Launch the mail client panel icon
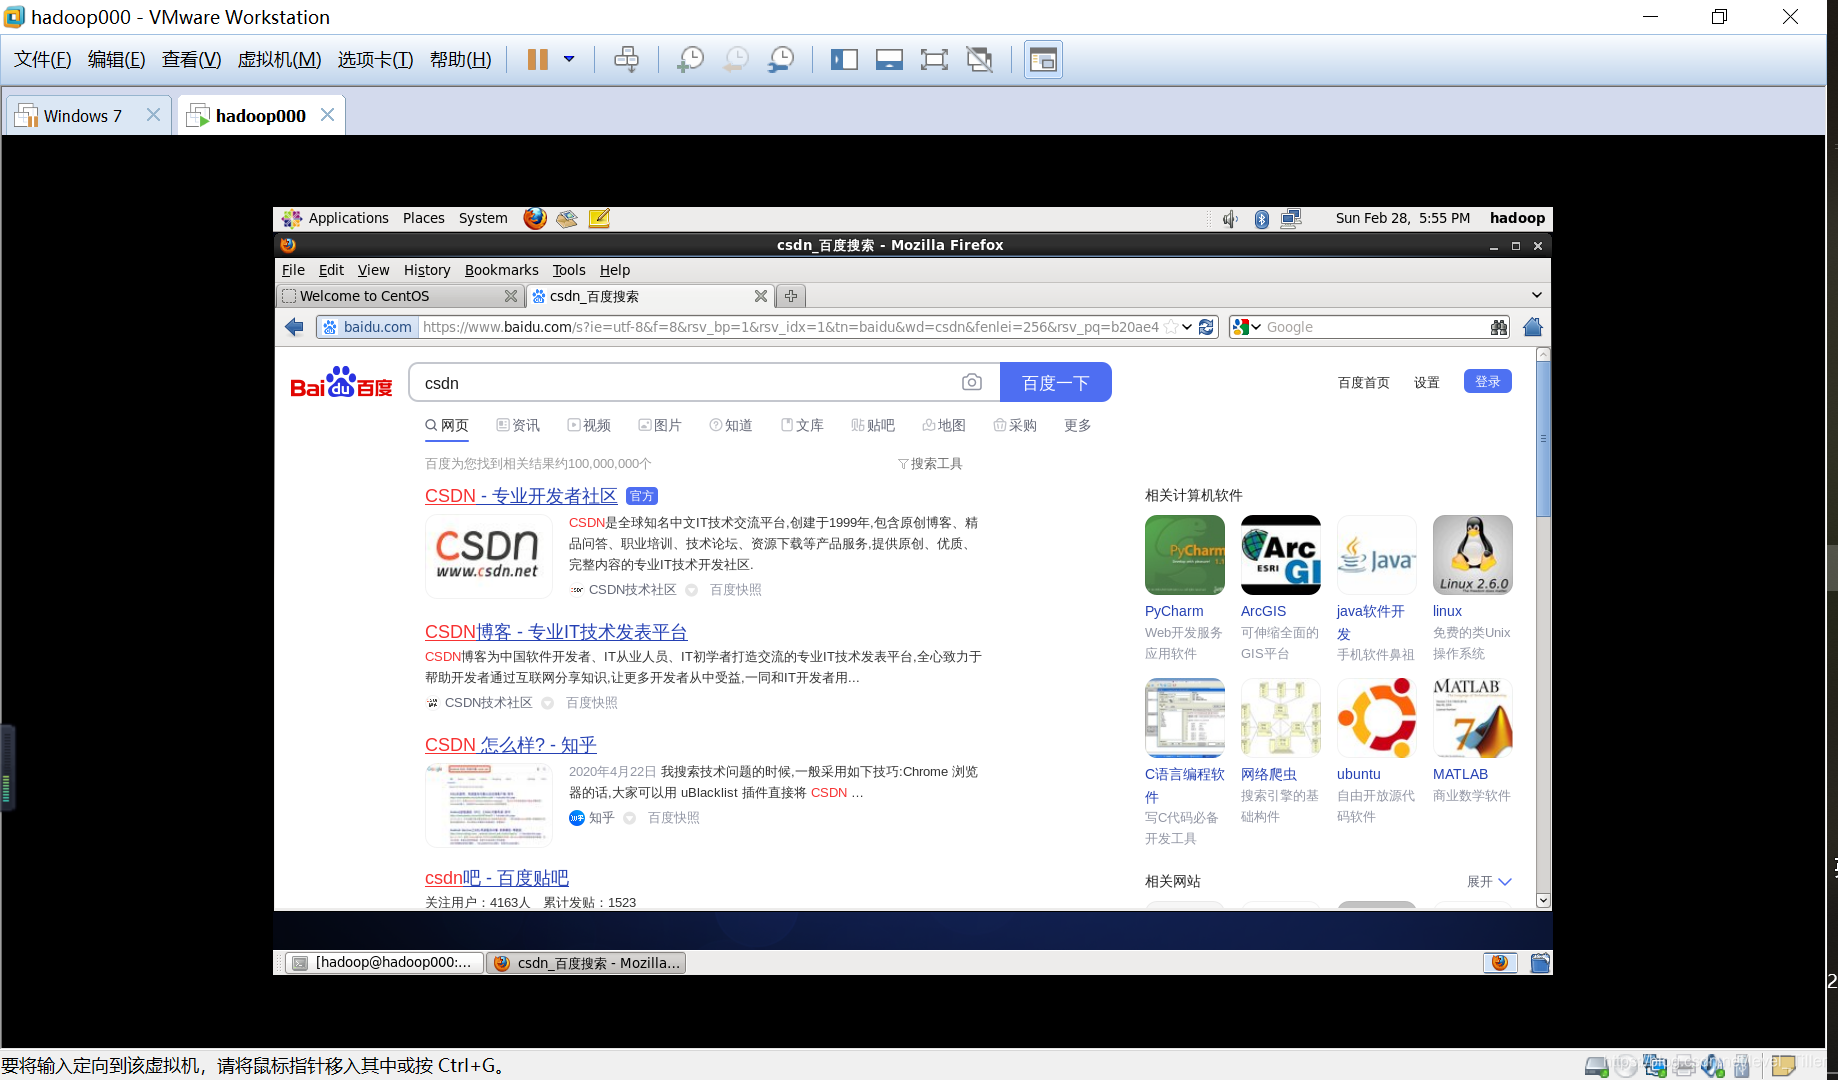Image resolution: width=1838 pixels, height=1080 pixels. [567, 218]
